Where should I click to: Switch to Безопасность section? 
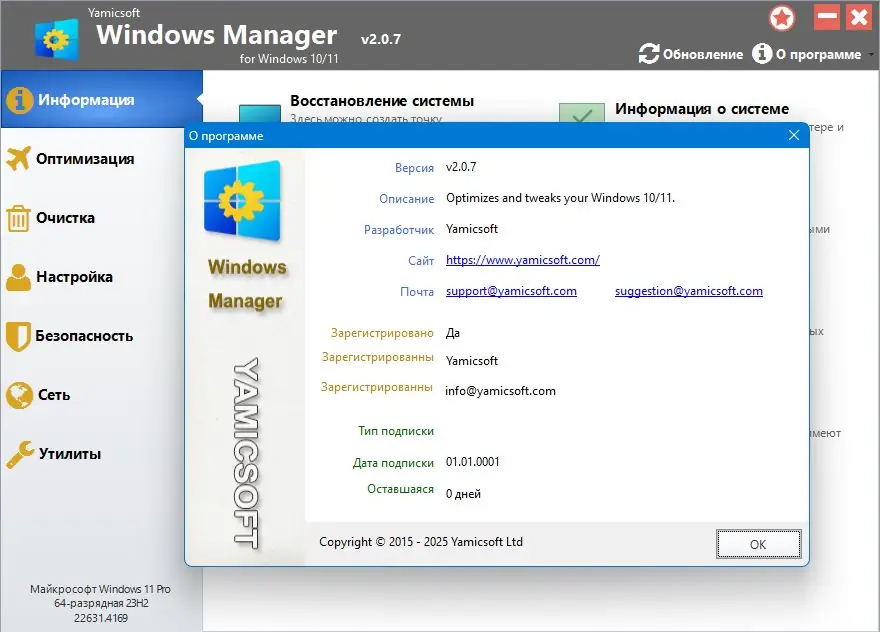point(84,336)
